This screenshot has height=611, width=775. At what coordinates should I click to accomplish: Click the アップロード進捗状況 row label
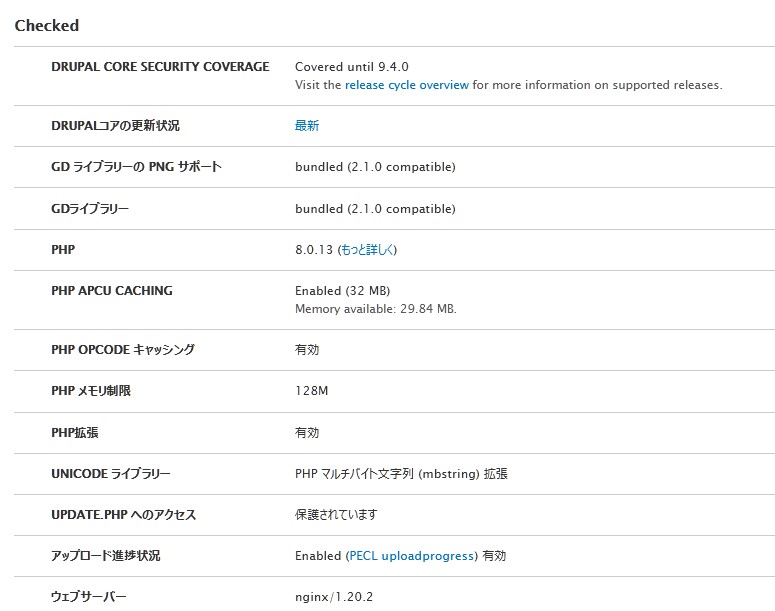[x=105, y=556]
